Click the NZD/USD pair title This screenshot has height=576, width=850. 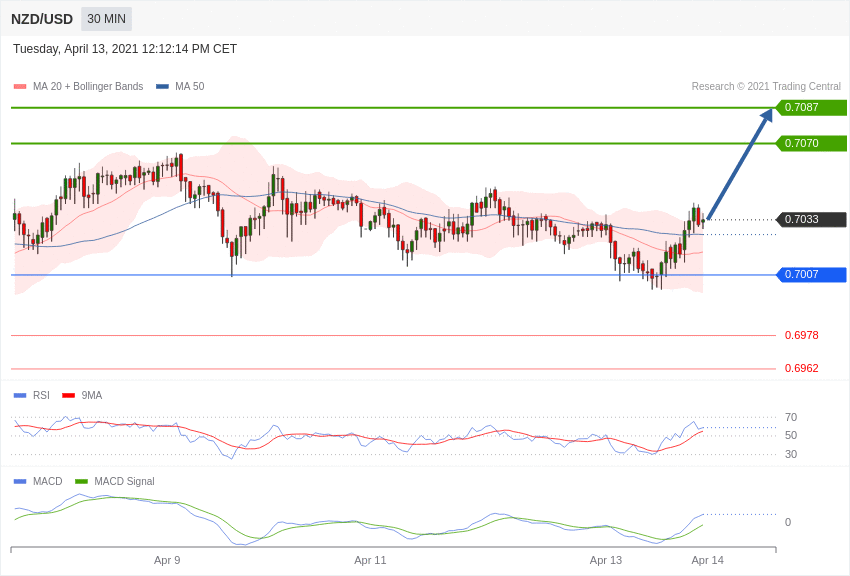tap(42, 19)
